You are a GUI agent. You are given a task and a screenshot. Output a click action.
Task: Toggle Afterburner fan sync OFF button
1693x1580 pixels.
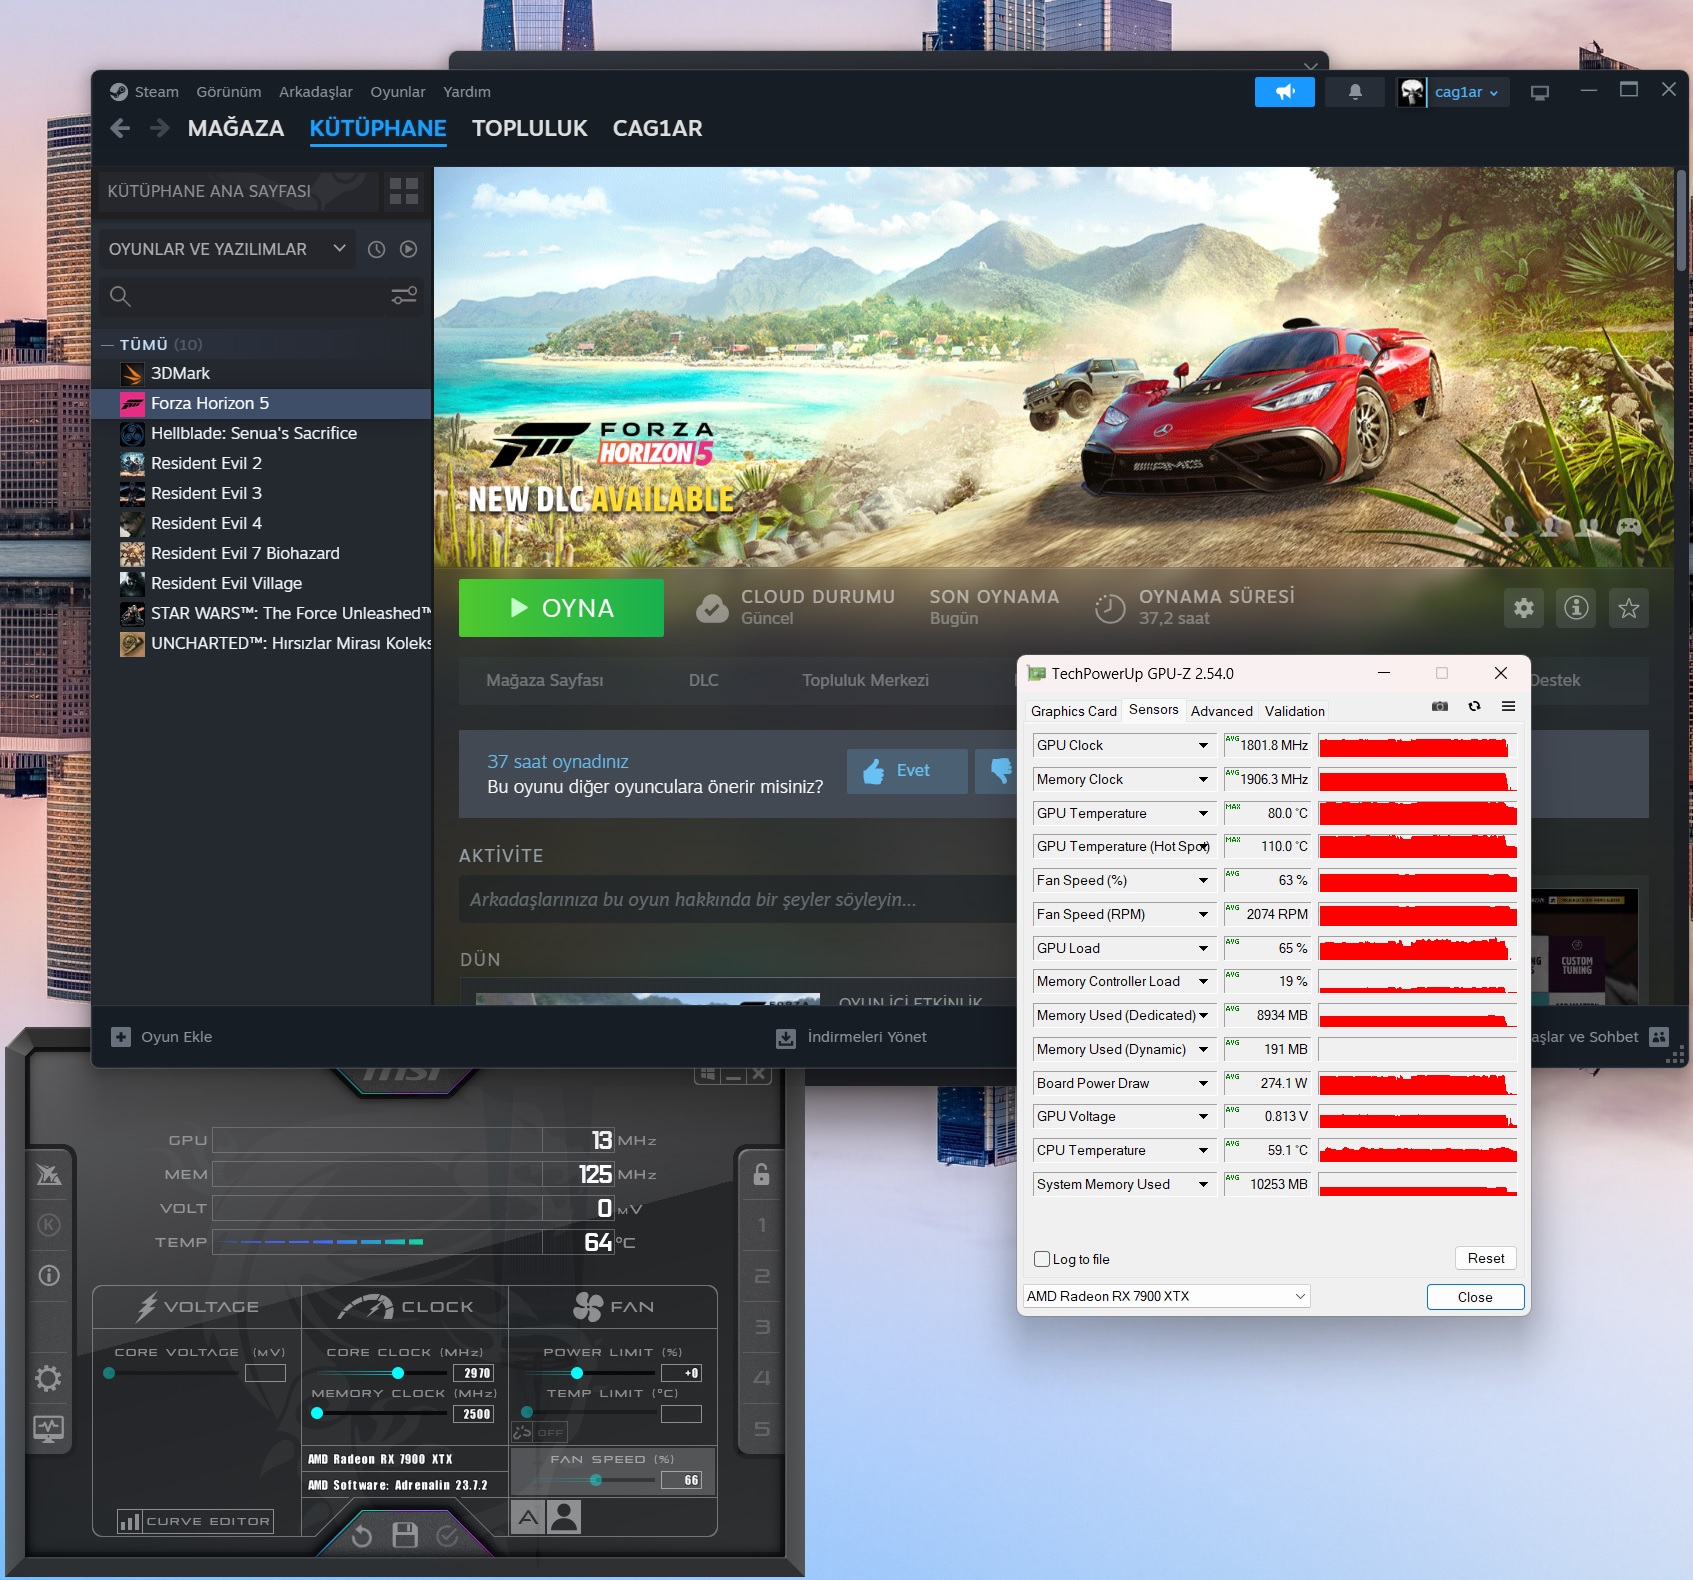point(539,1432)
